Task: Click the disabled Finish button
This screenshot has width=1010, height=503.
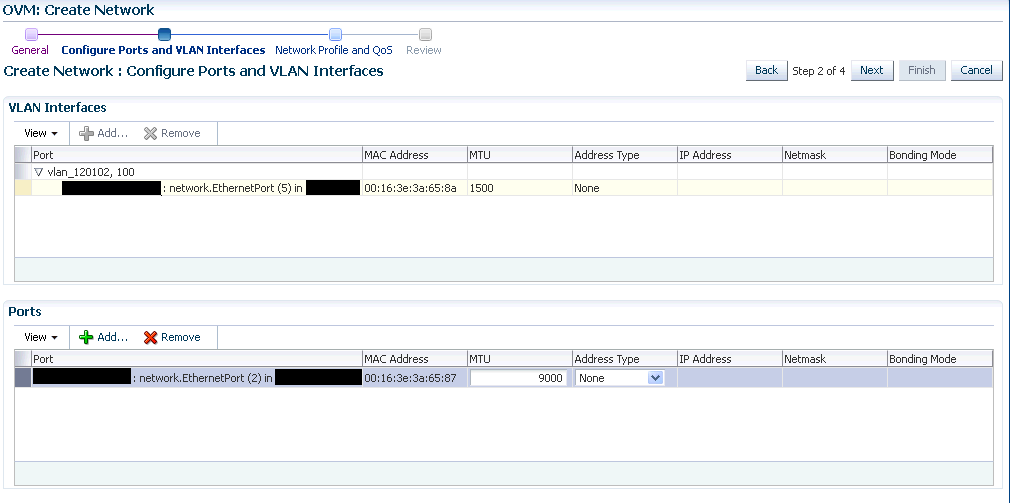Action: [922, 70]
